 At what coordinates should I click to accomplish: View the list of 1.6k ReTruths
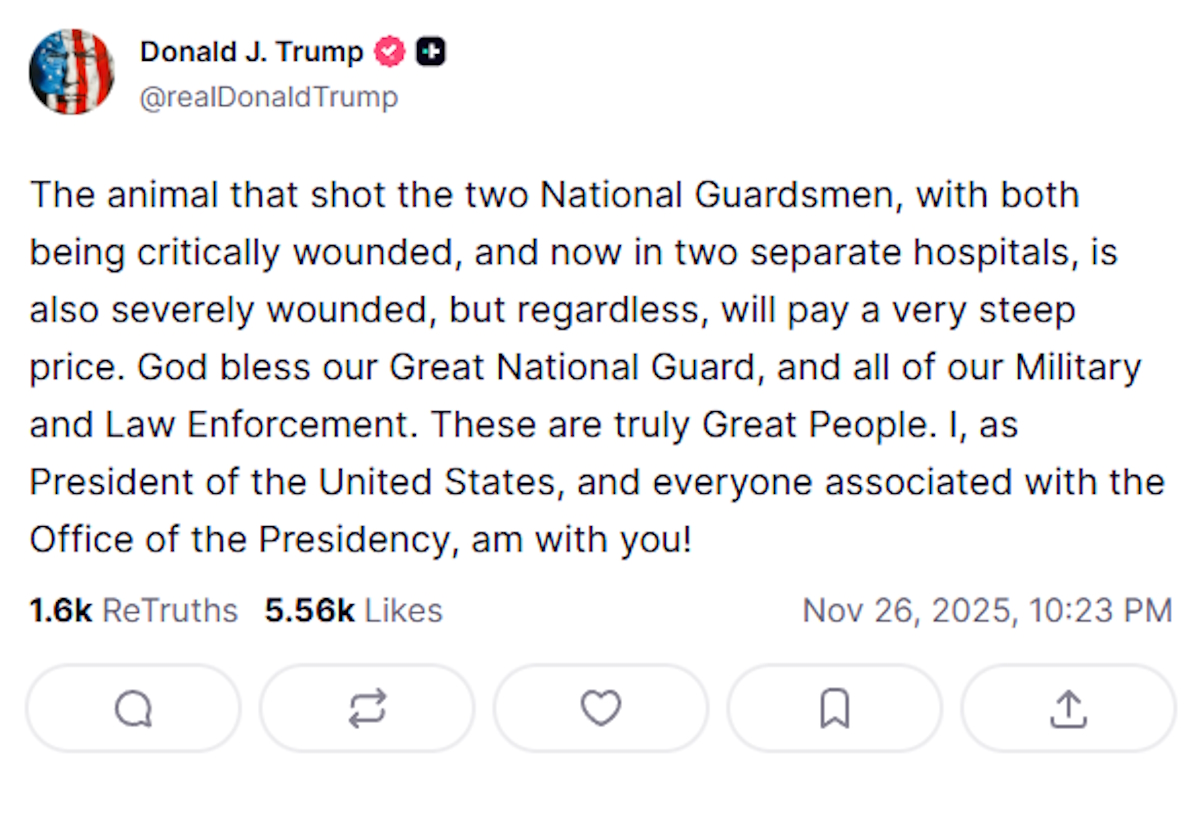click(134, 610)
